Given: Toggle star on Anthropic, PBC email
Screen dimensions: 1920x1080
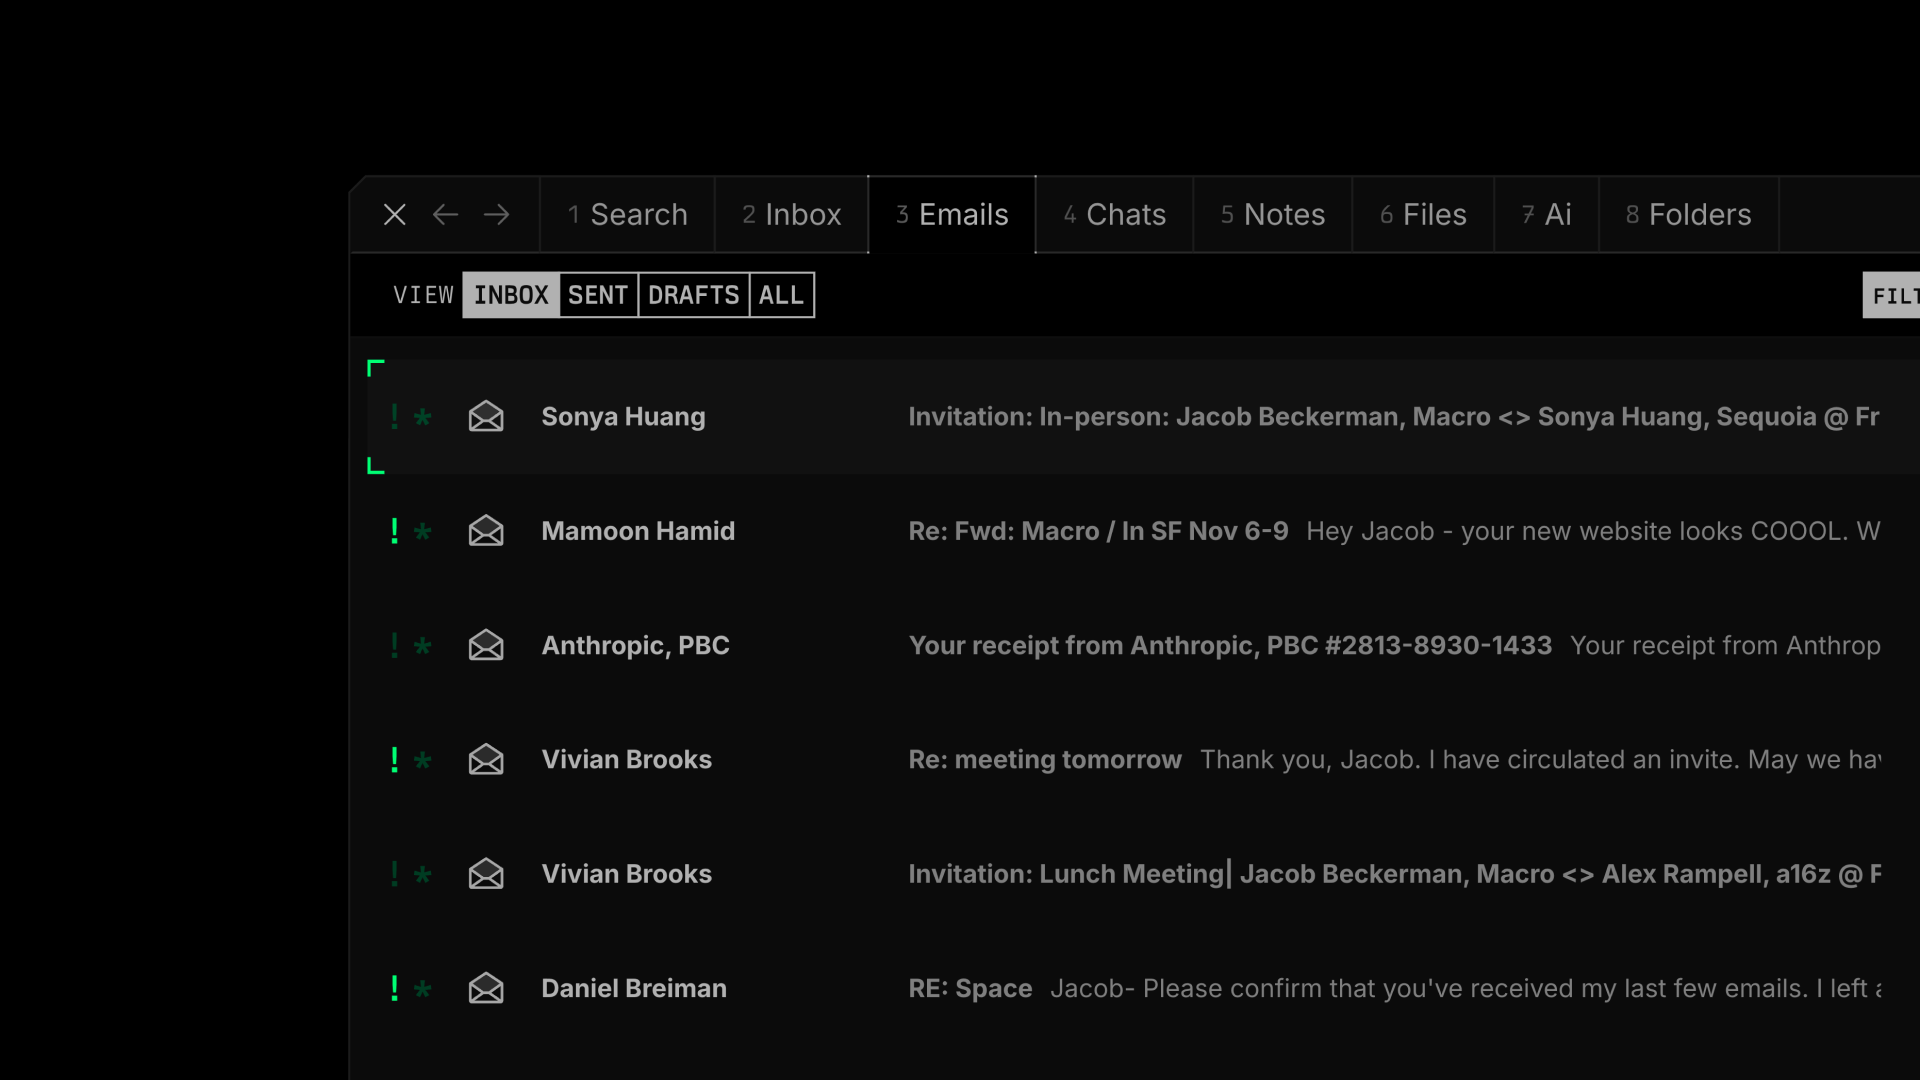Looking at the screenshot, I should pos(423,647).
